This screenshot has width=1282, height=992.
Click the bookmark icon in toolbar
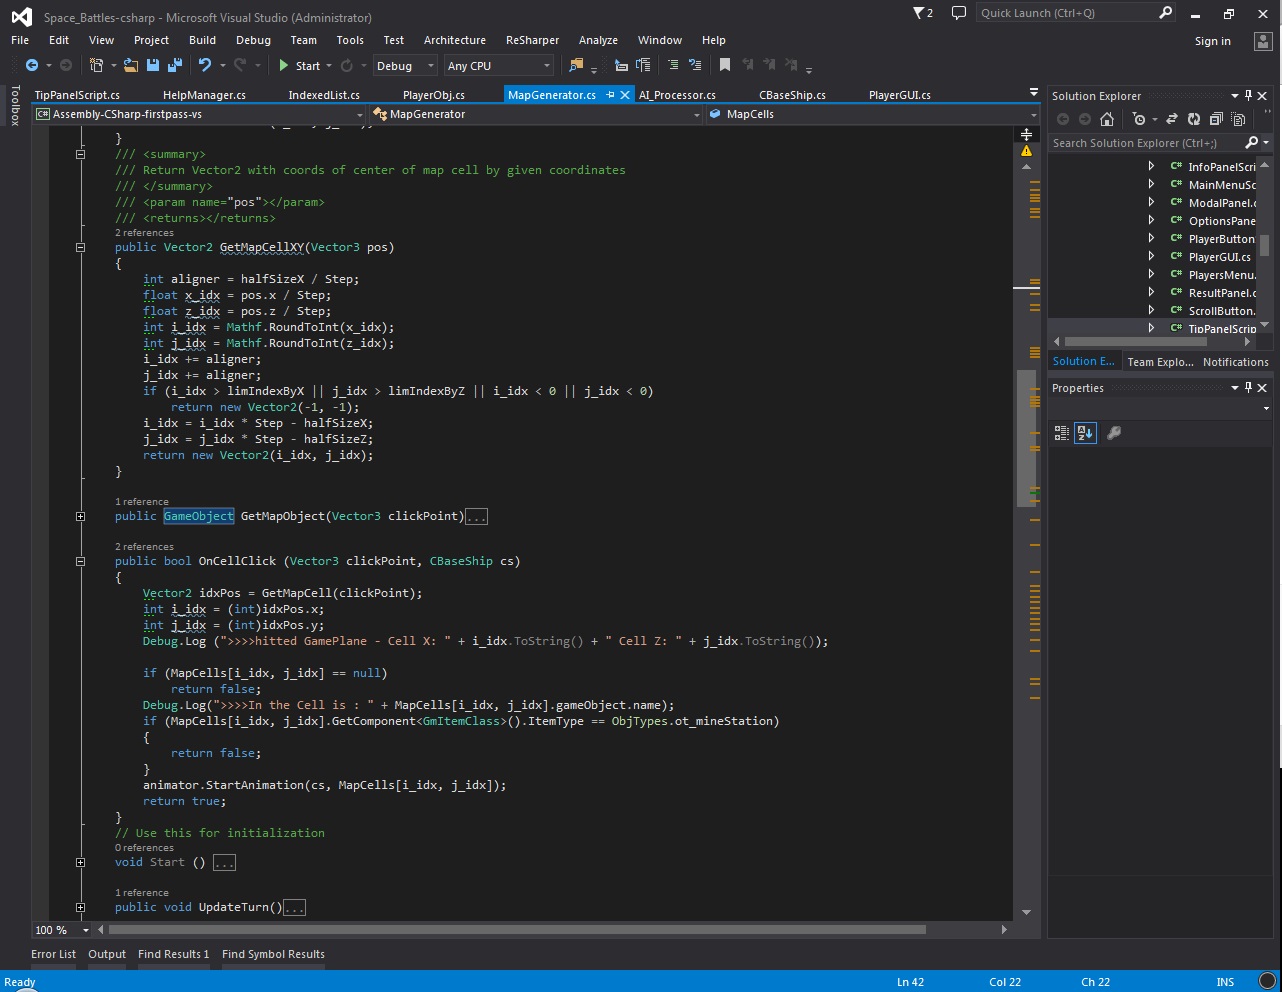click(x=725, y=65)
